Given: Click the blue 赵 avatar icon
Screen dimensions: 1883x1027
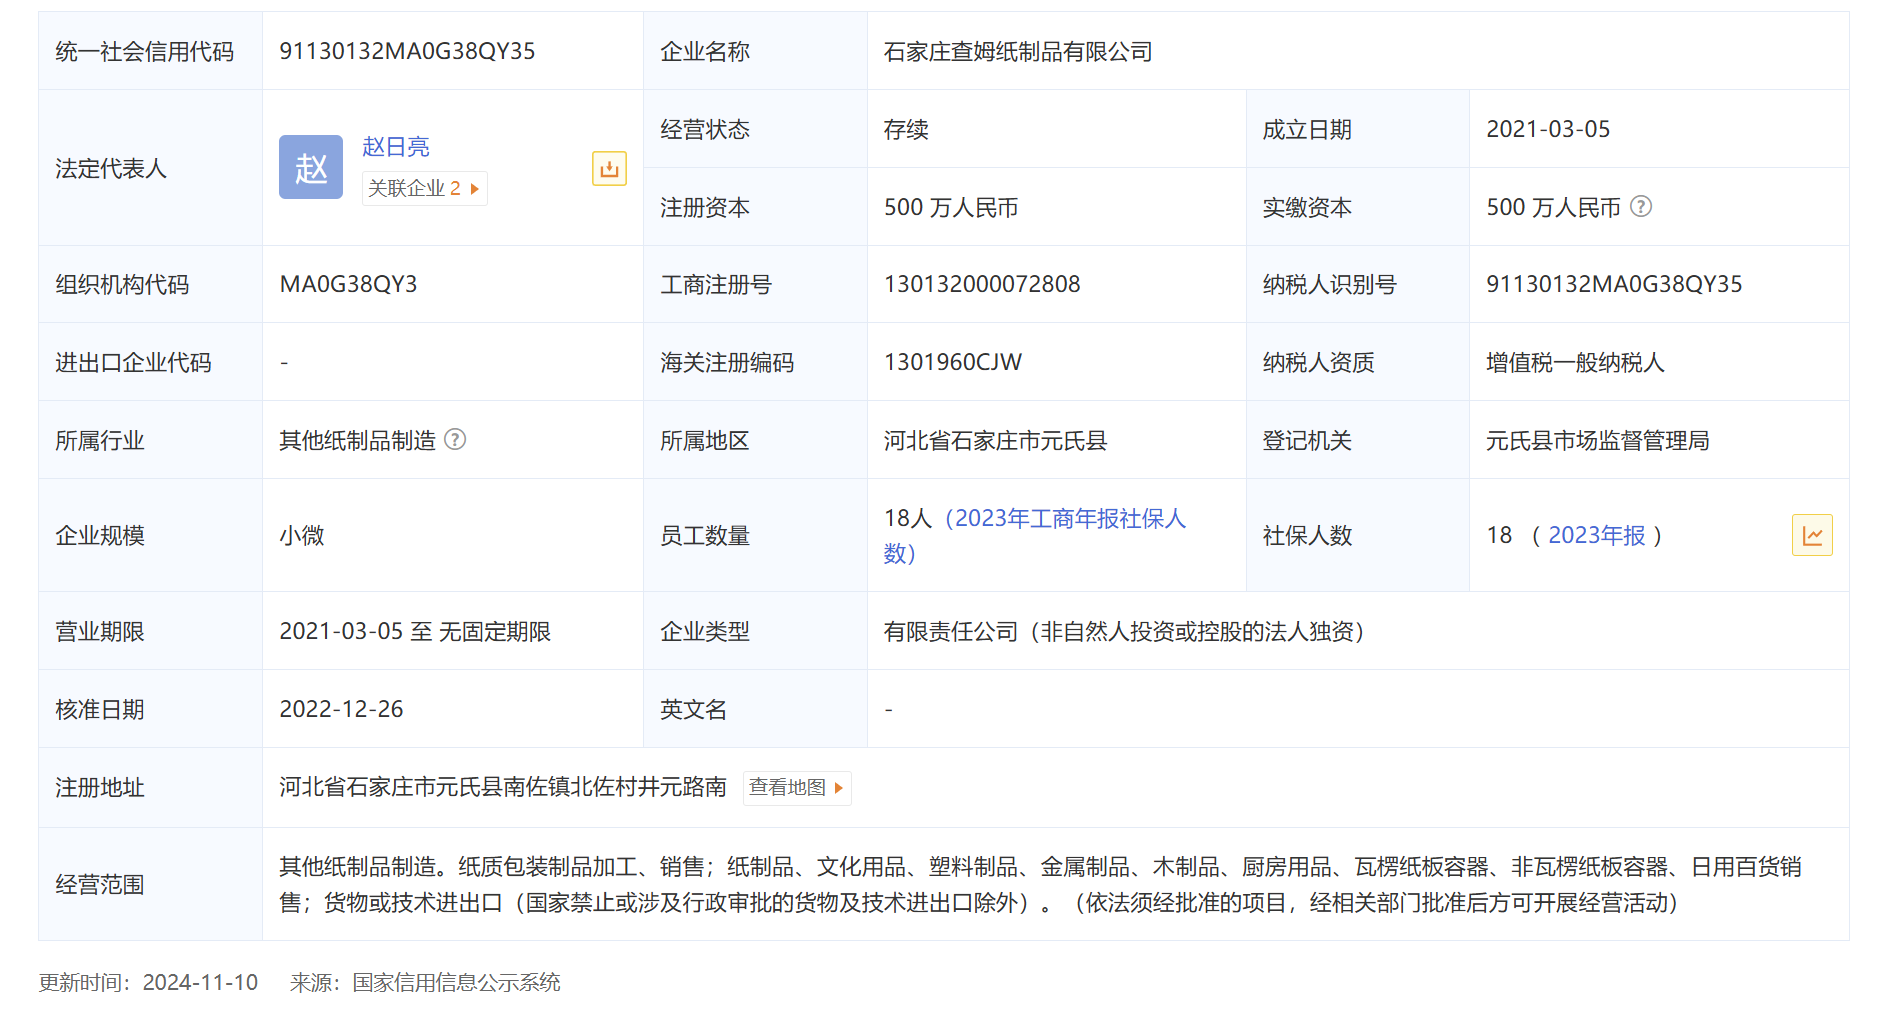Looking at the screenshot, I should [311, 167].
